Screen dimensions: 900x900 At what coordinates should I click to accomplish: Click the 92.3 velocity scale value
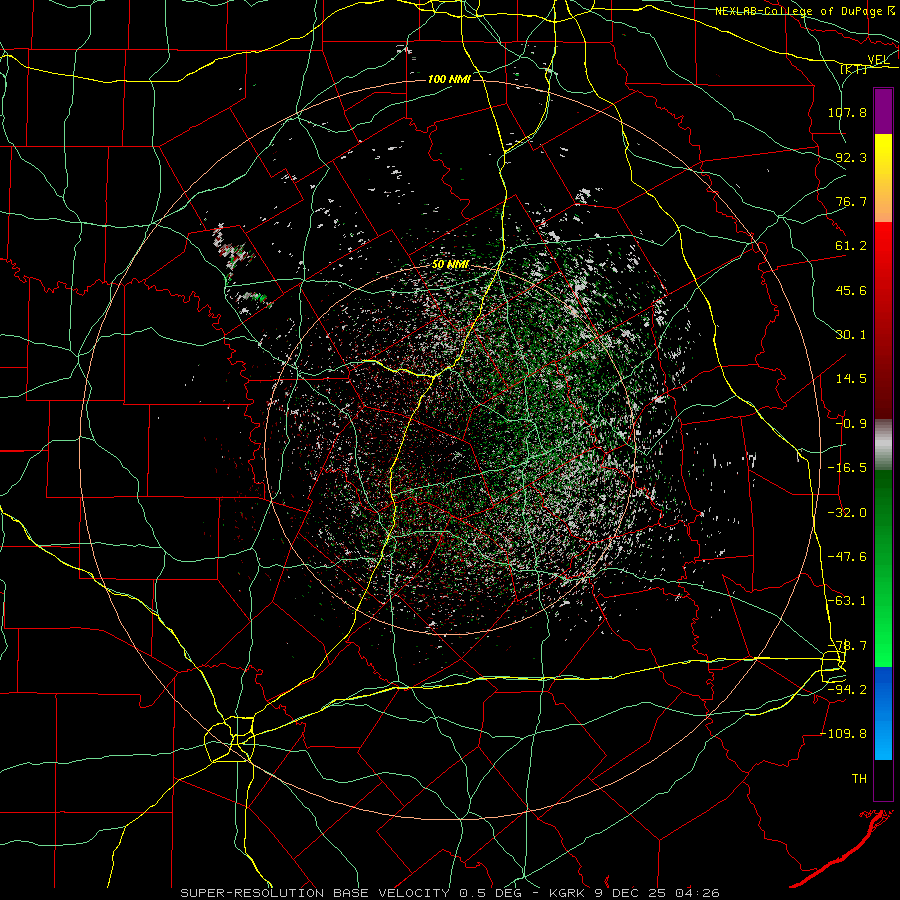click(851, 157)
